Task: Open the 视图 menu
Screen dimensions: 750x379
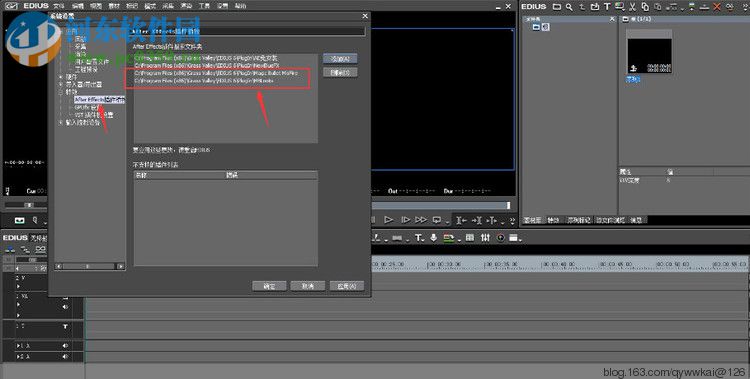Action: 96,6
